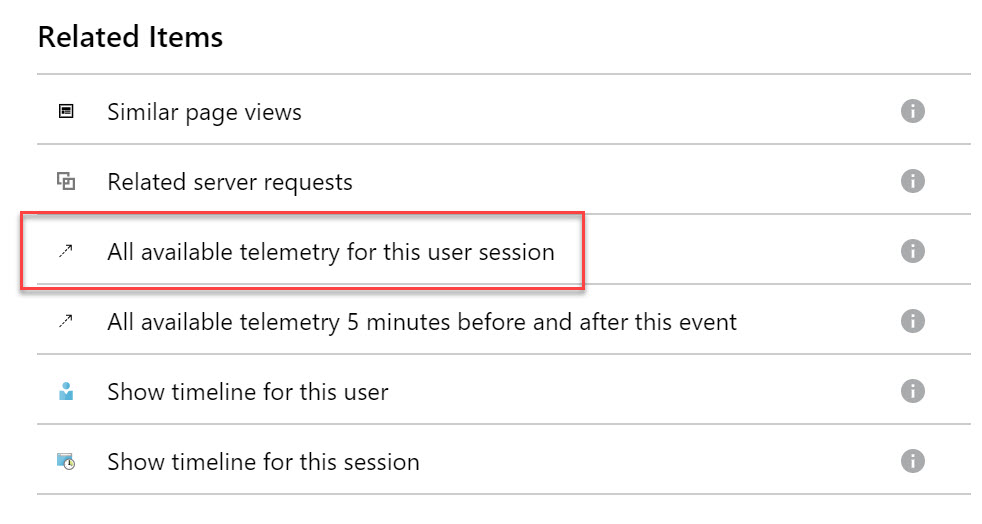Show info for Related server requests
The width and height of the screenshot is (982, 524).
(912, 181)
